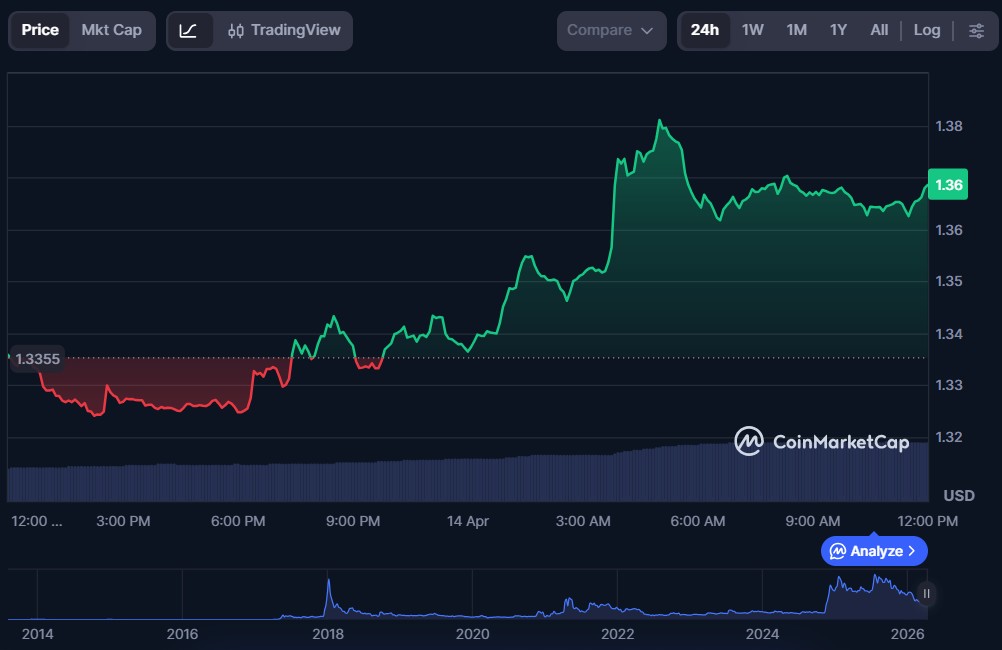Image resolution: width=1002 pixels, height=650 pixels.
Task: Select the 1M time range
Action: (x=796, y=30)
